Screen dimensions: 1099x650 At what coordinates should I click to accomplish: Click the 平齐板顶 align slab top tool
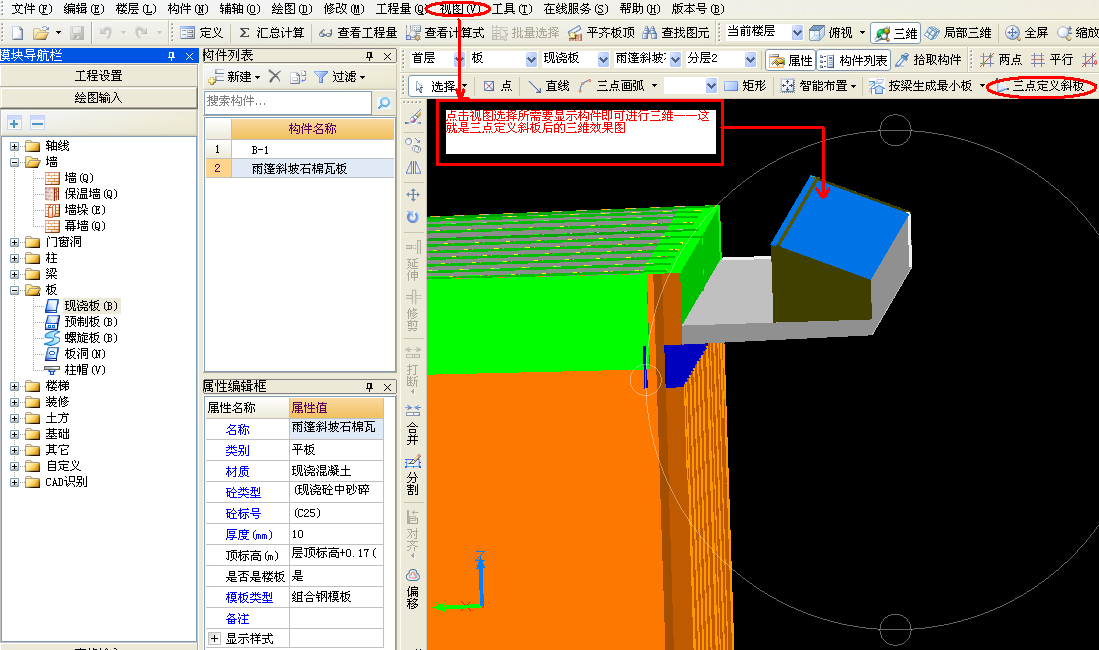(601, 33)
